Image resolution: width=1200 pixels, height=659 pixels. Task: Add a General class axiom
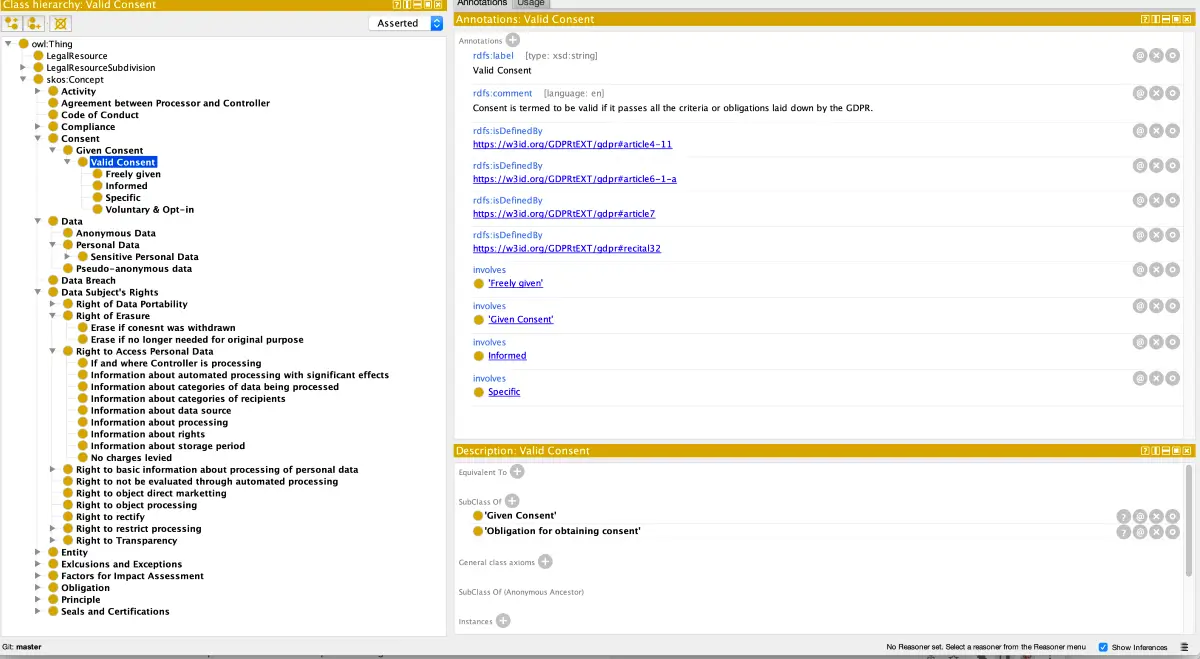click(x=545, y=562)
